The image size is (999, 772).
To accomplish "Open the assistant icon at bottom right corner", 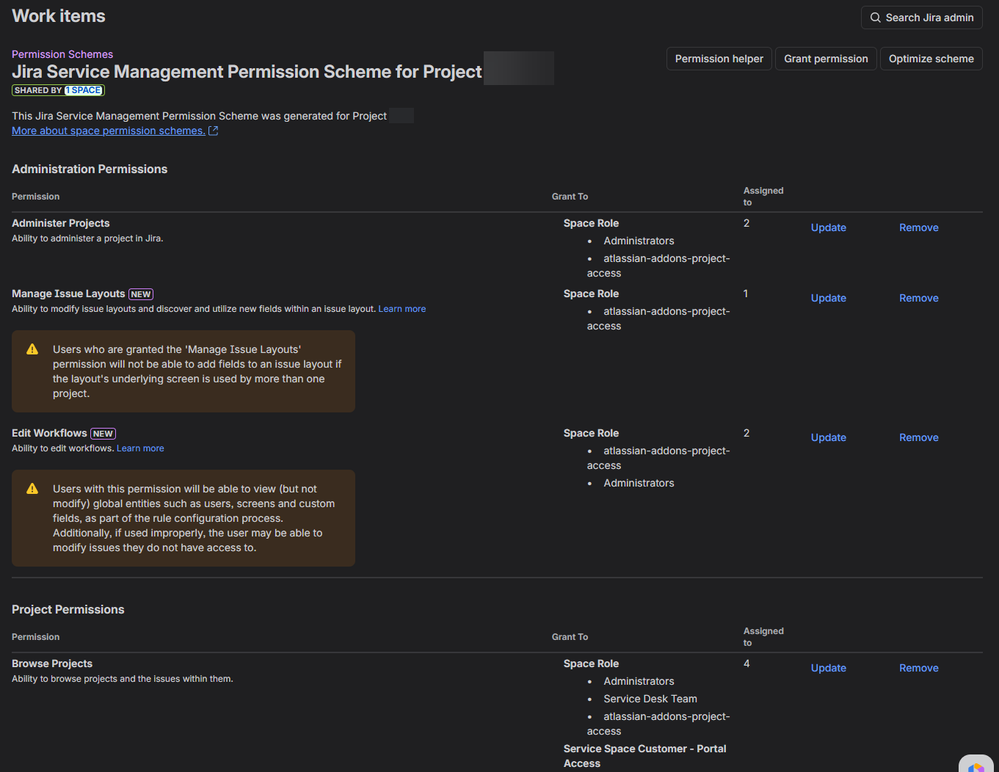I will click(975, 764).
